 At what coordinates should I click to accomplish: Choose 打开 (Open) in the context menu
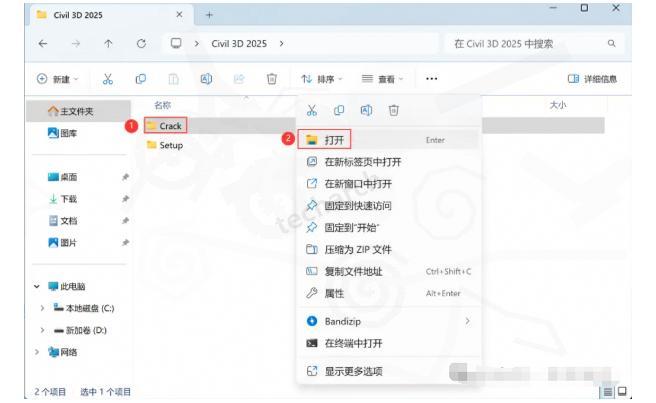tap(389, 140)
